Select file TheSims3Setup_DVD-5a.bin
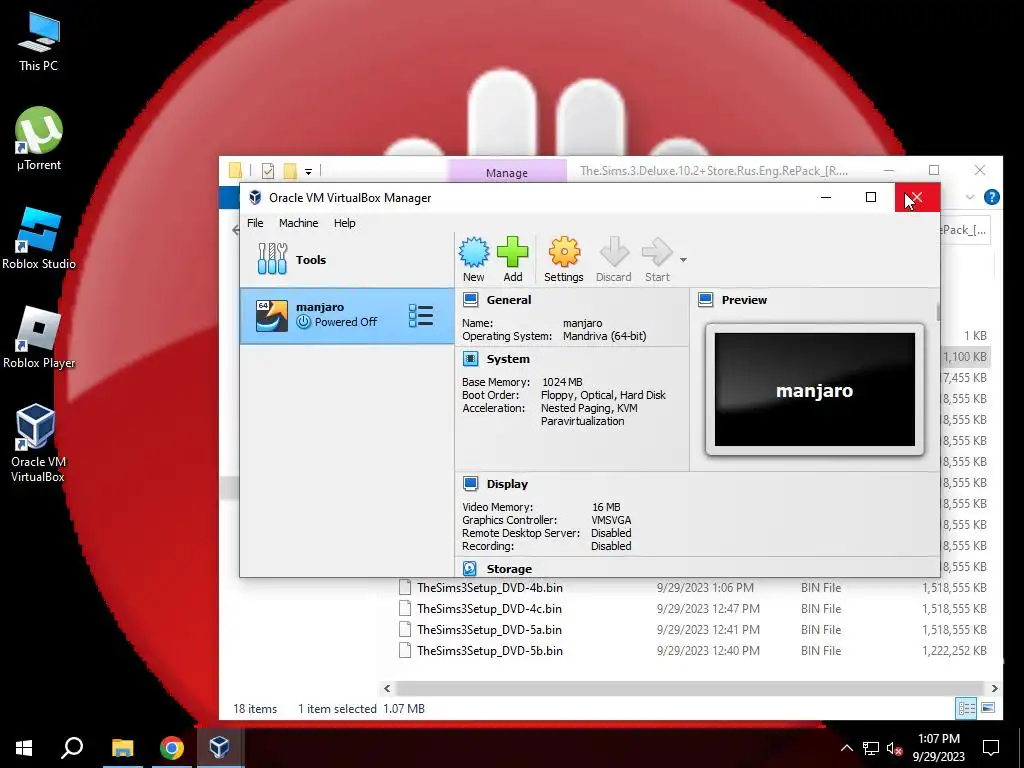 coord(489,629)
